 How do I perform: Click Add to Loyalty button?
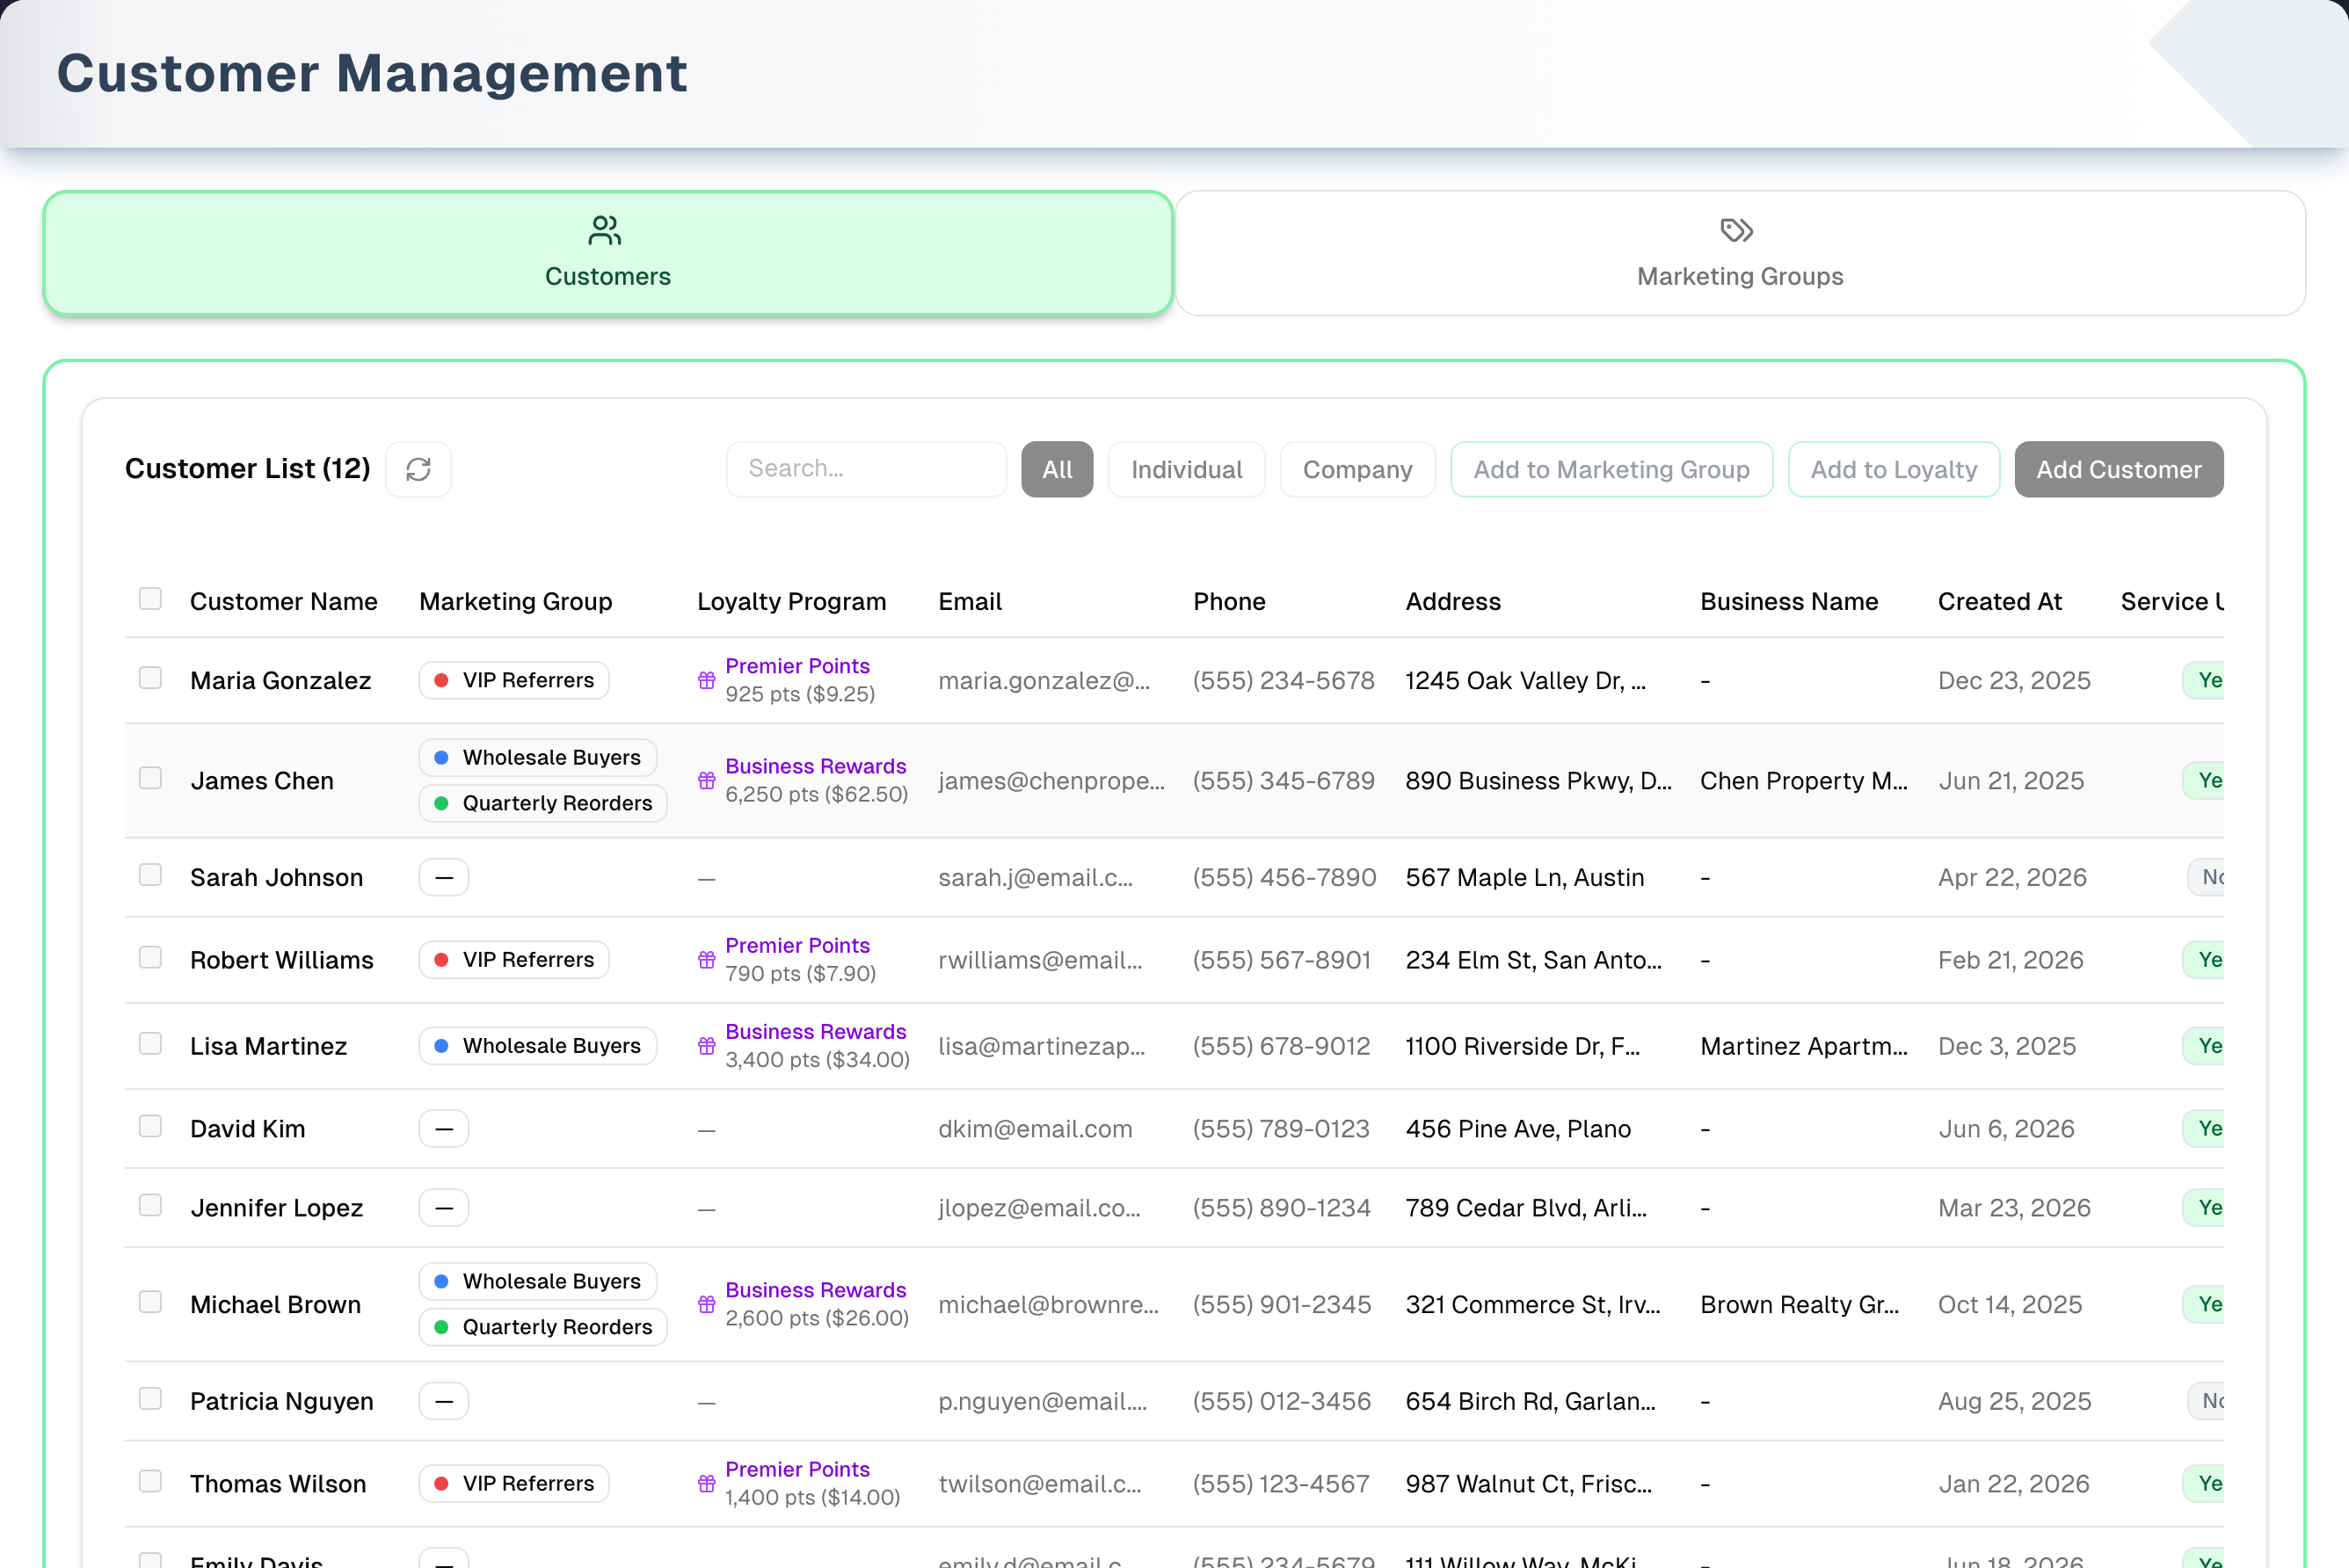[x=1893, y=469]
